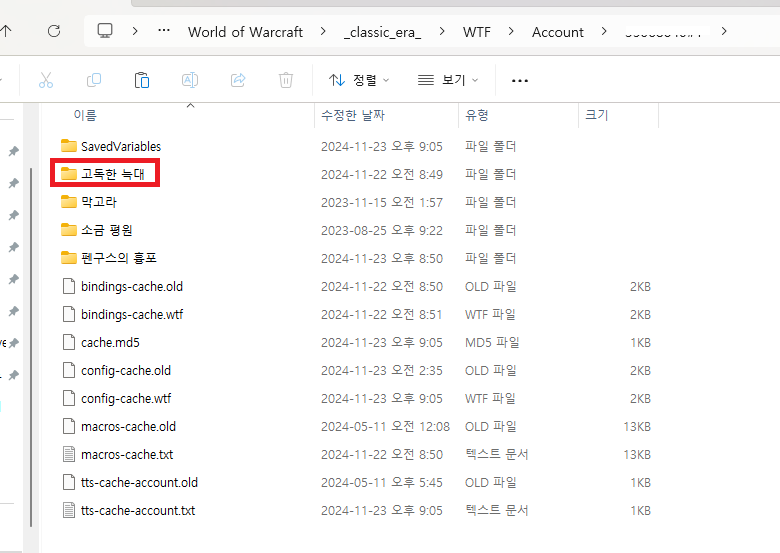780x553 pixels.
Task: Click 1KB size of cache.md5
Action: [640, 343]
